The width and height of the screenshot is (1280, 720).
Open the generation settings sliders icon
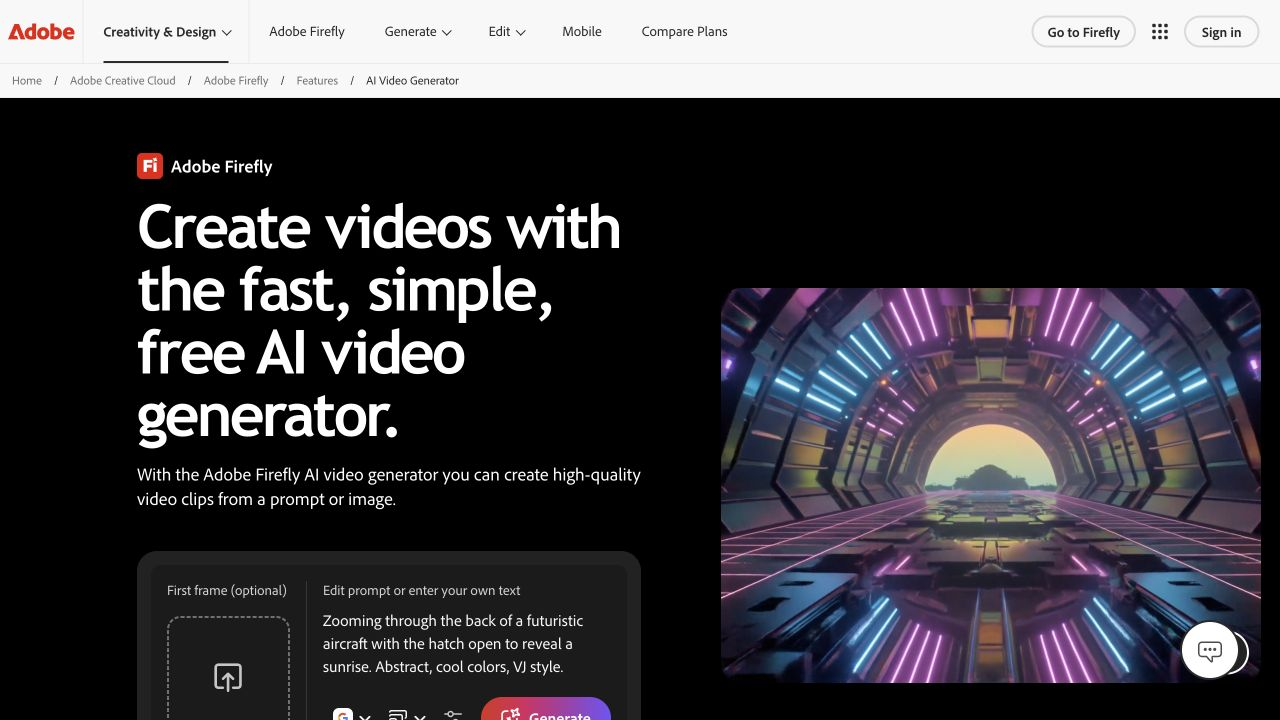click(453, 716)
